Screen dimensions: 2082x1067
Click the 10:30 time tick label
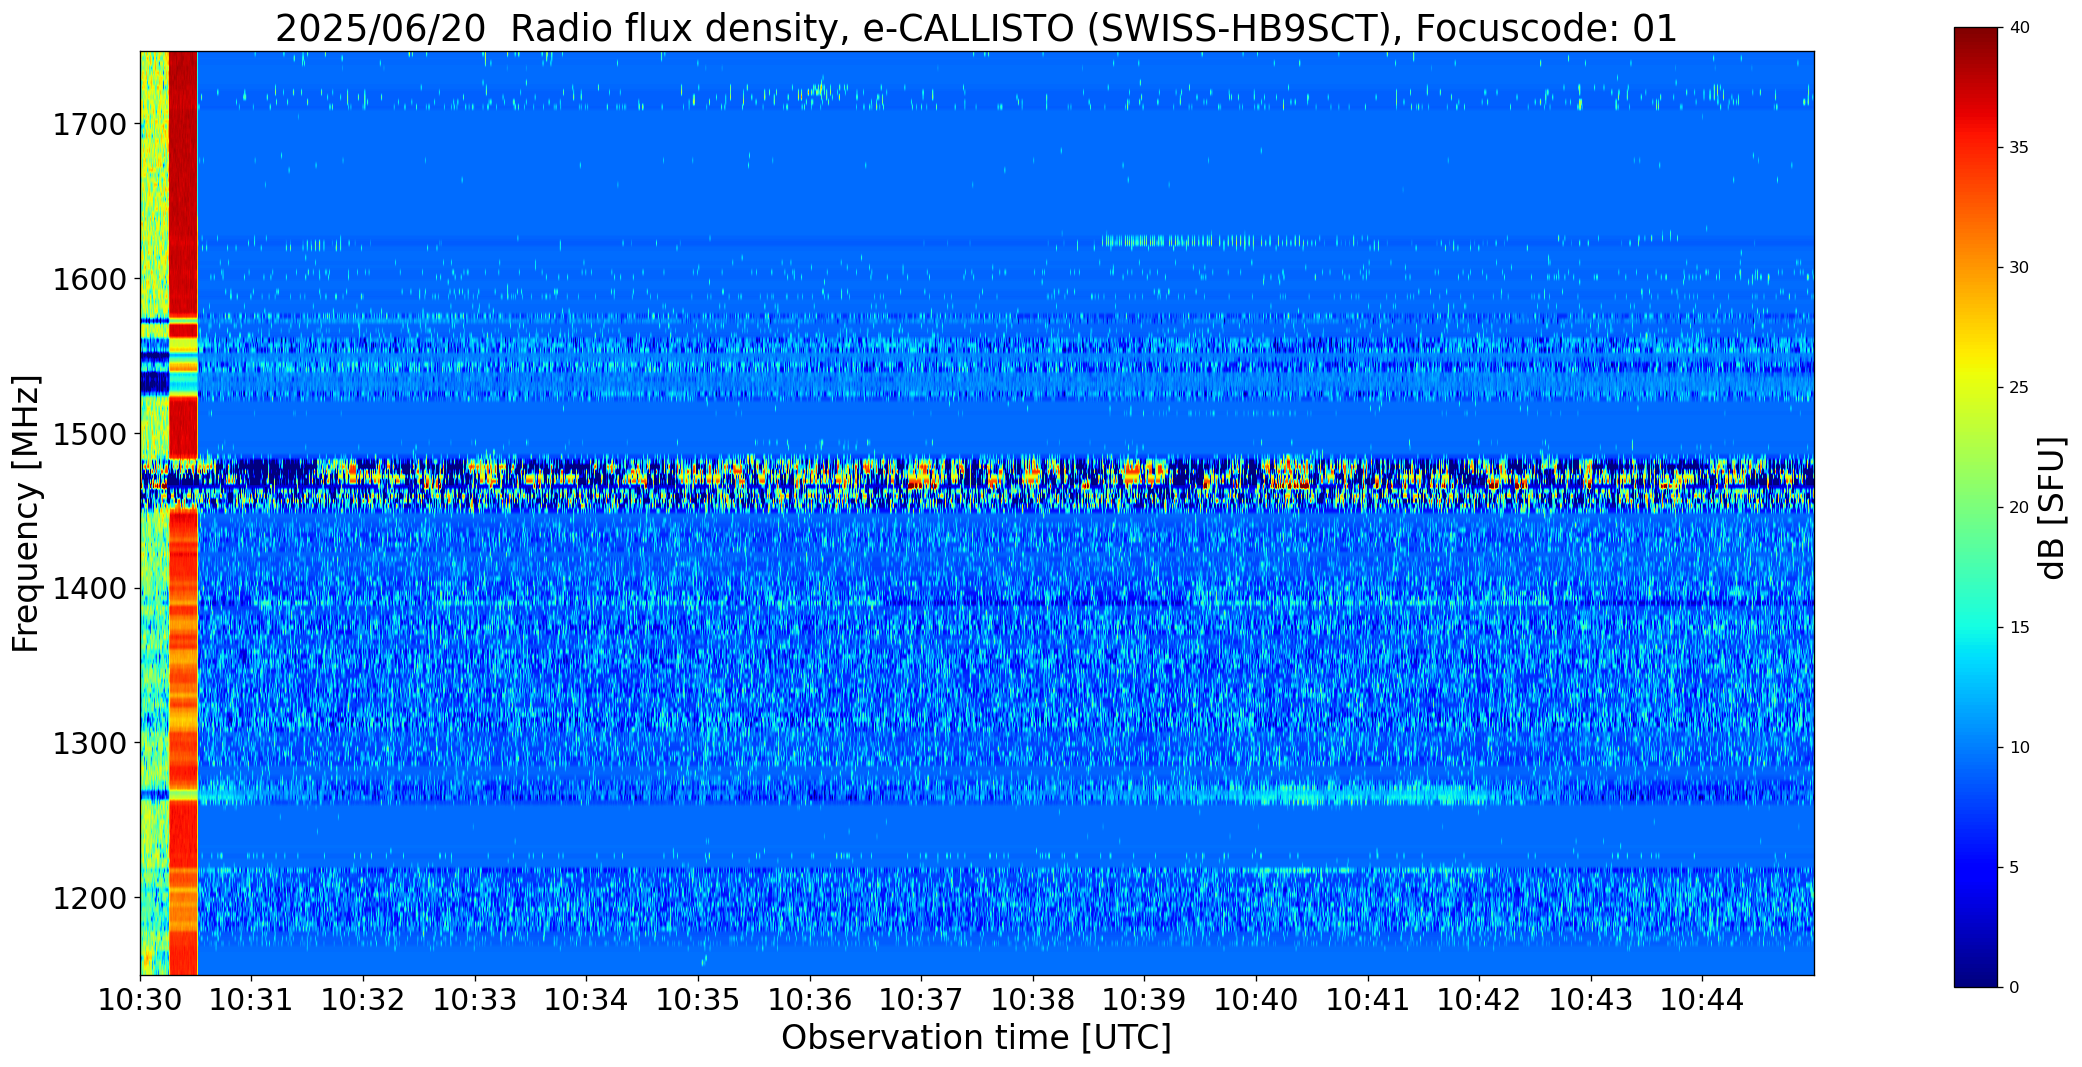[x=140, y=999]
